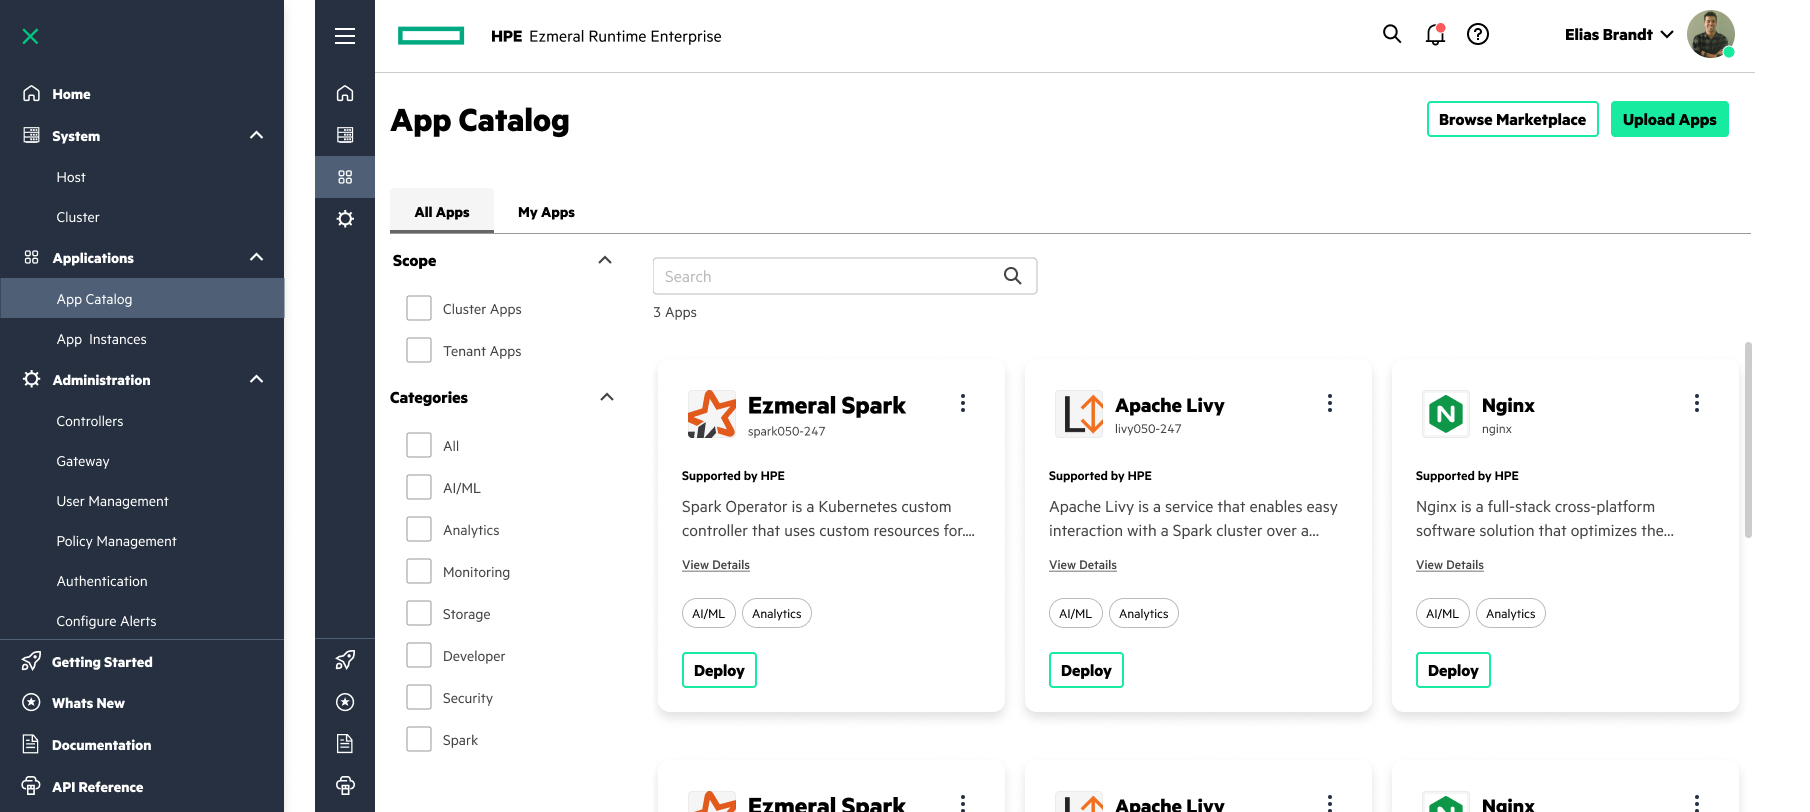The width and height of the screenshot is (1810, 812).
Task: Click the Upload Apps button
Action: [x=1669, y=119]
